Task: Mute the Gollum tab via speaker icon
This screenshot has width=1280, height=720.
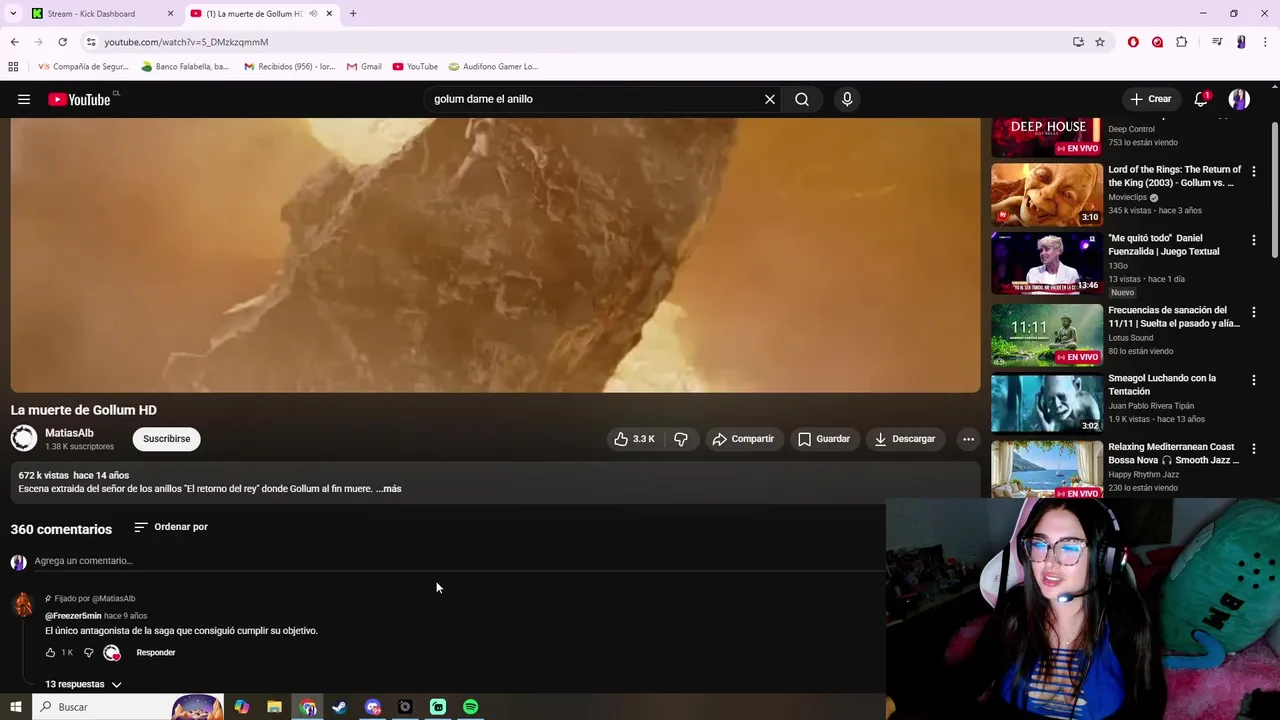Action: tap(313, 14)
